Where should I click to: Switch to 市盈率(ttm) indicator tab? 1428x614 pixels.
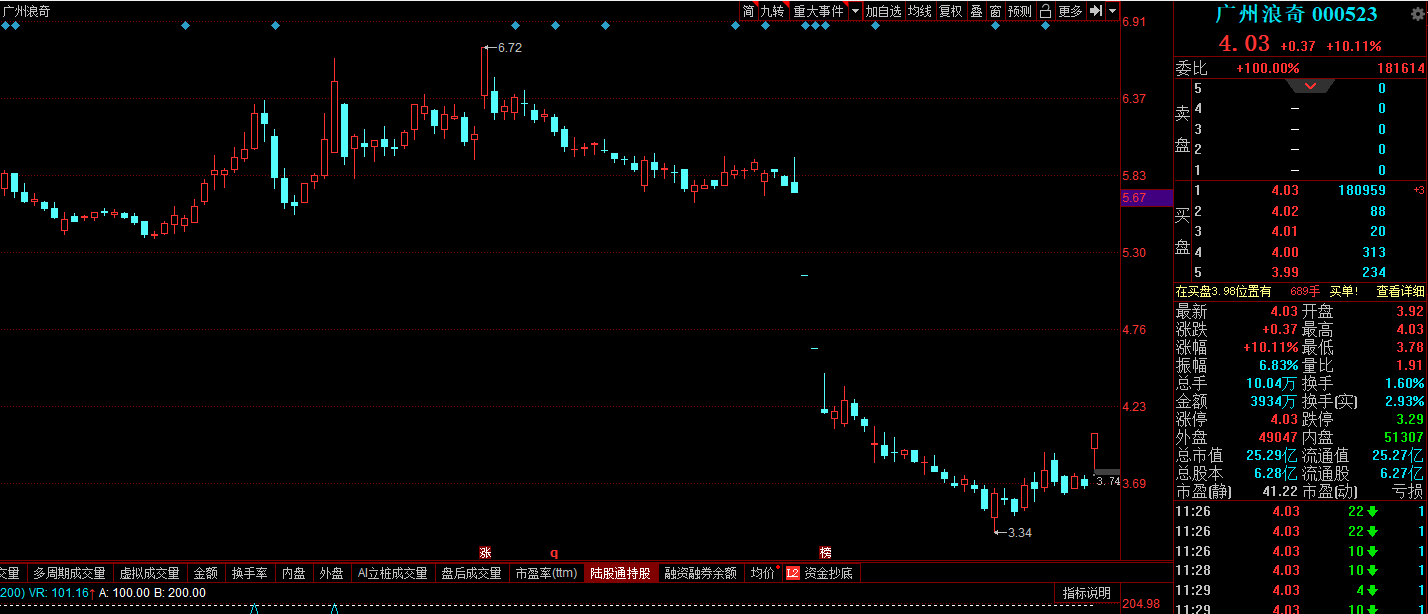[x=546, y=573]
